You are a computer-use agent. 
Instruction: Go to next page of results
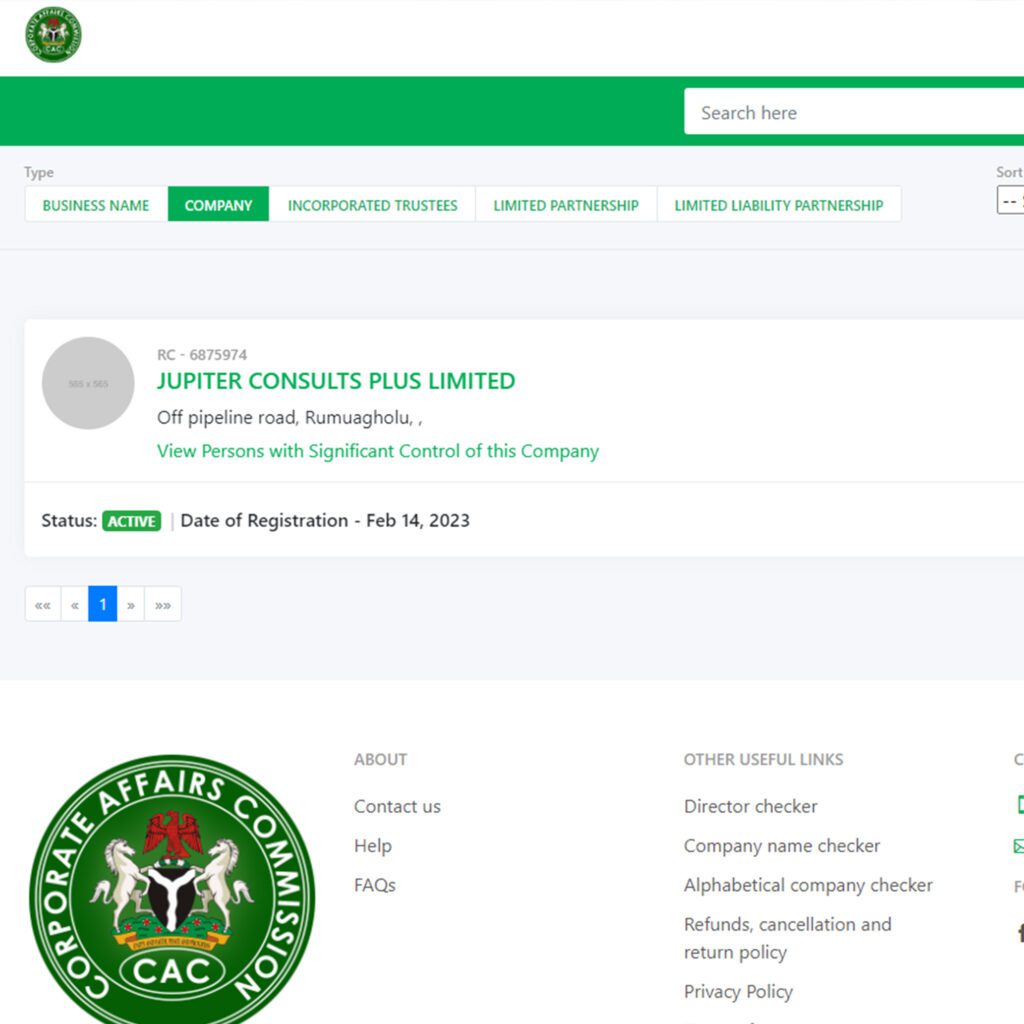tap(131, 604)
